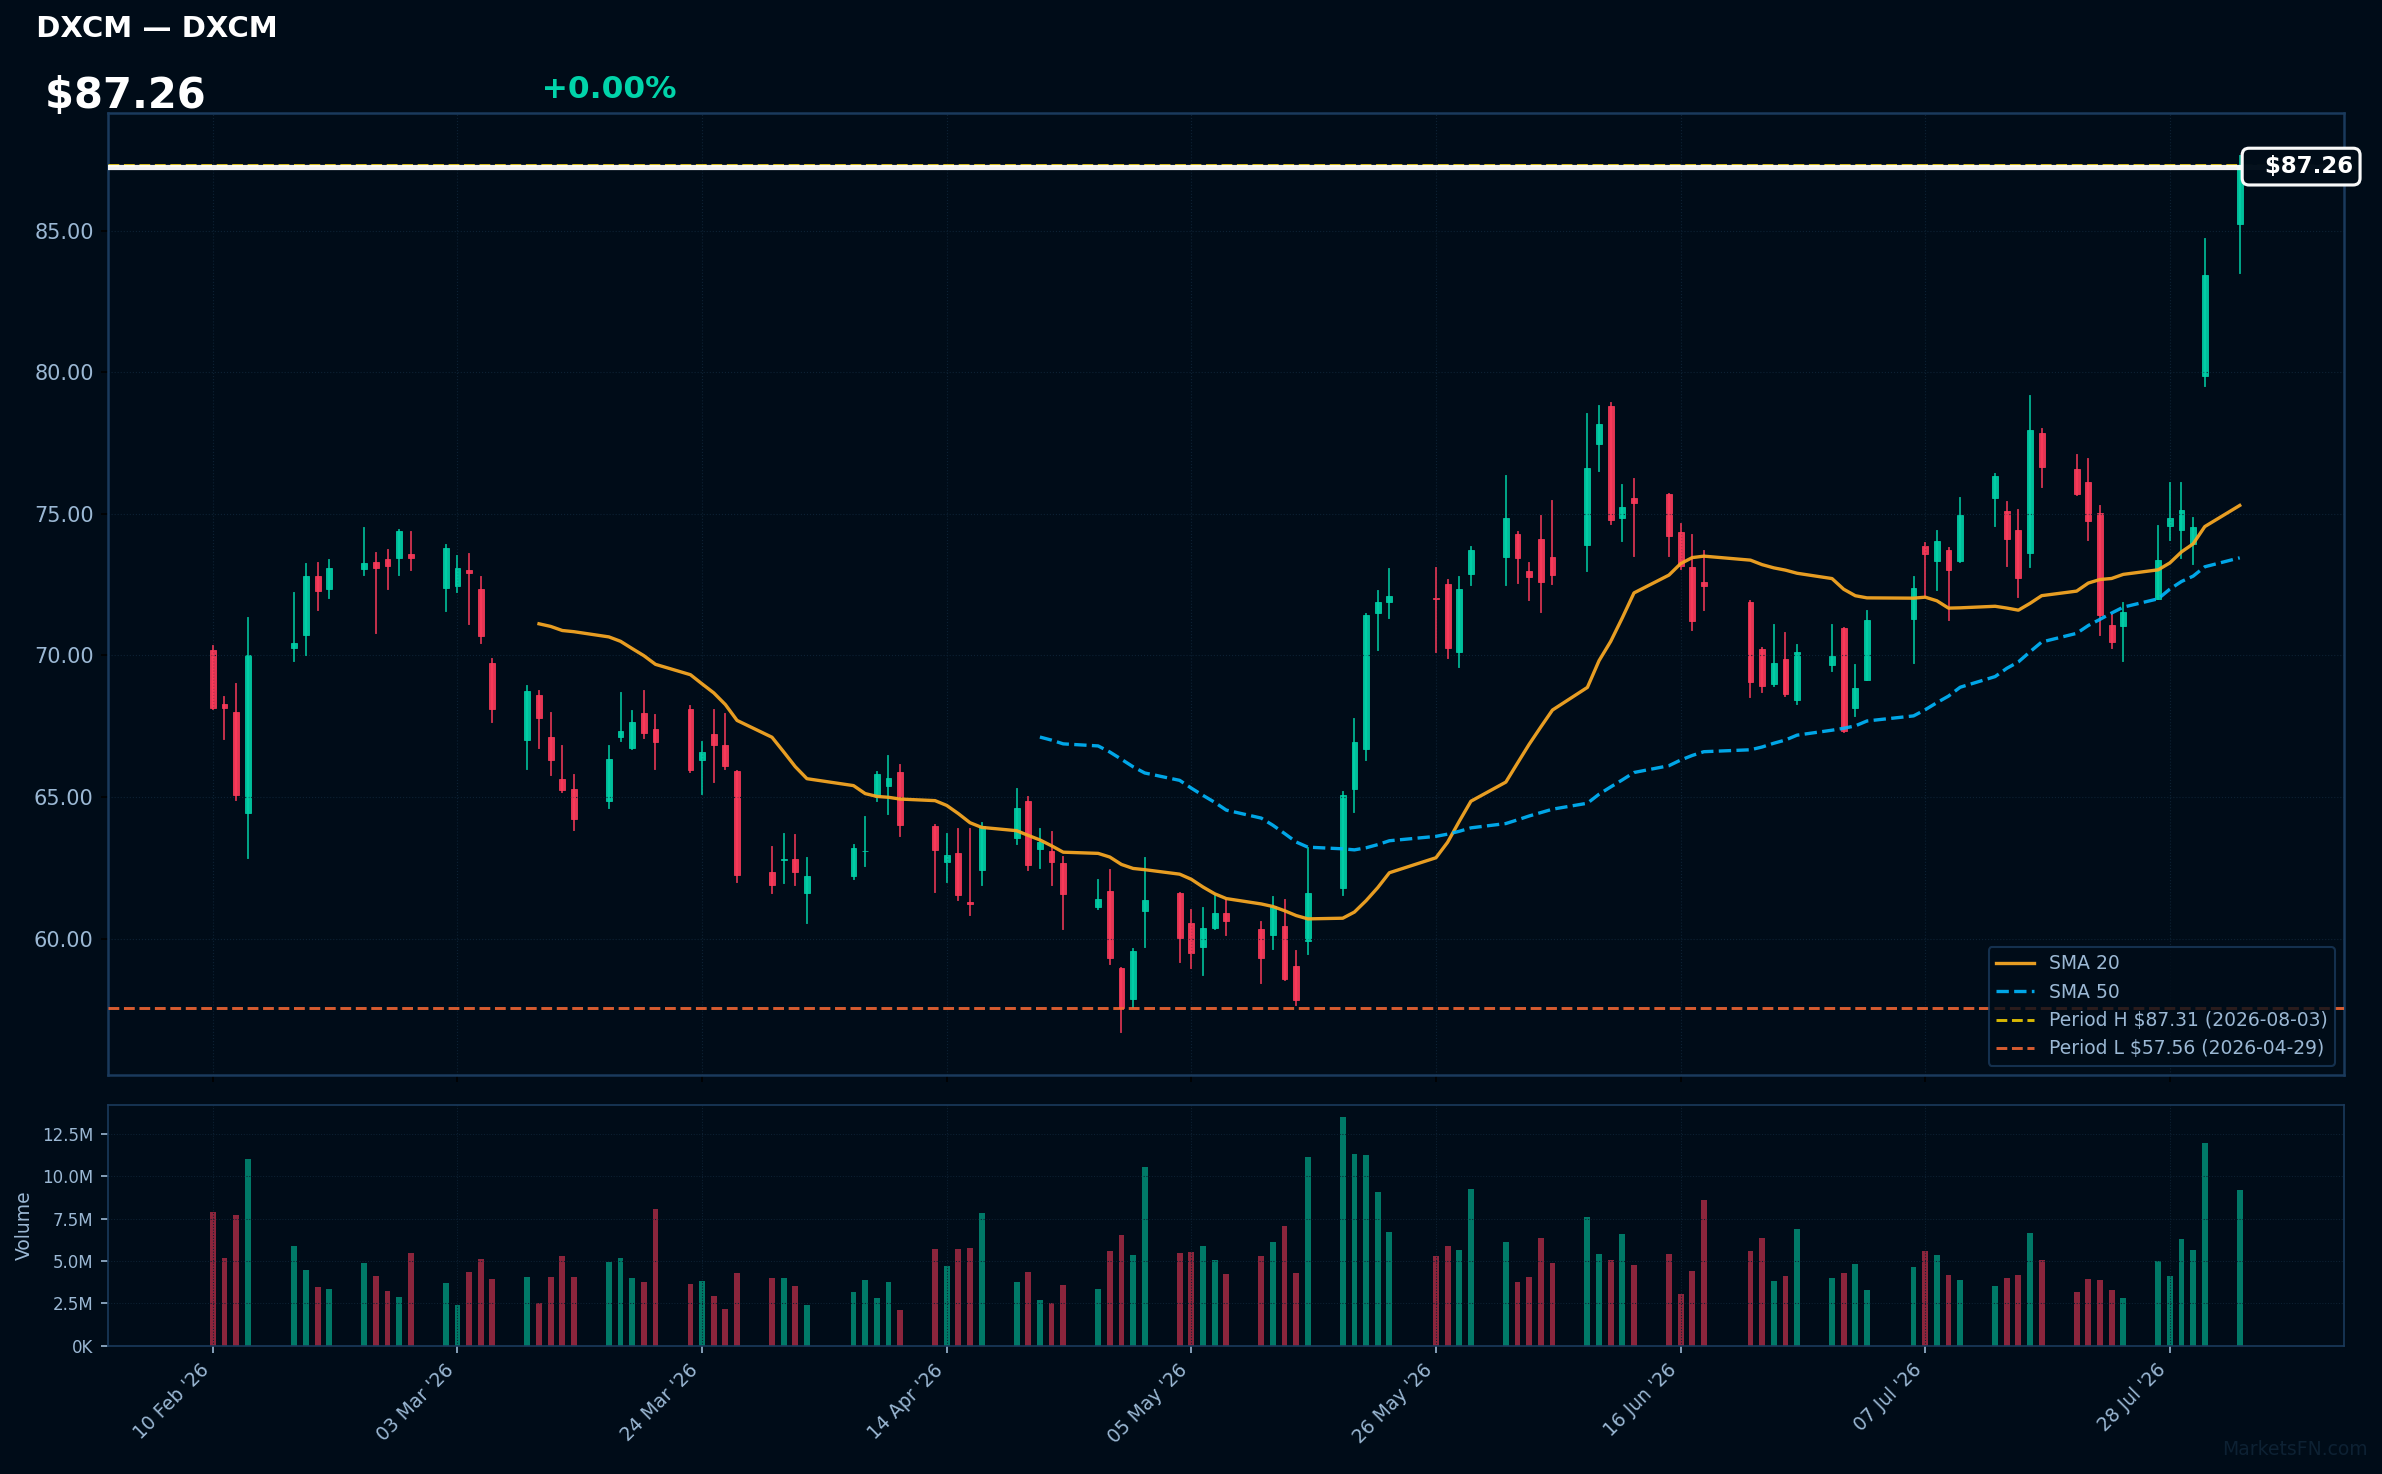The height and width of the screenshot is (1474, 2382).
Task: Click the 60.00 price axis label
Action: pyautogui.click(x=64, y=940)
